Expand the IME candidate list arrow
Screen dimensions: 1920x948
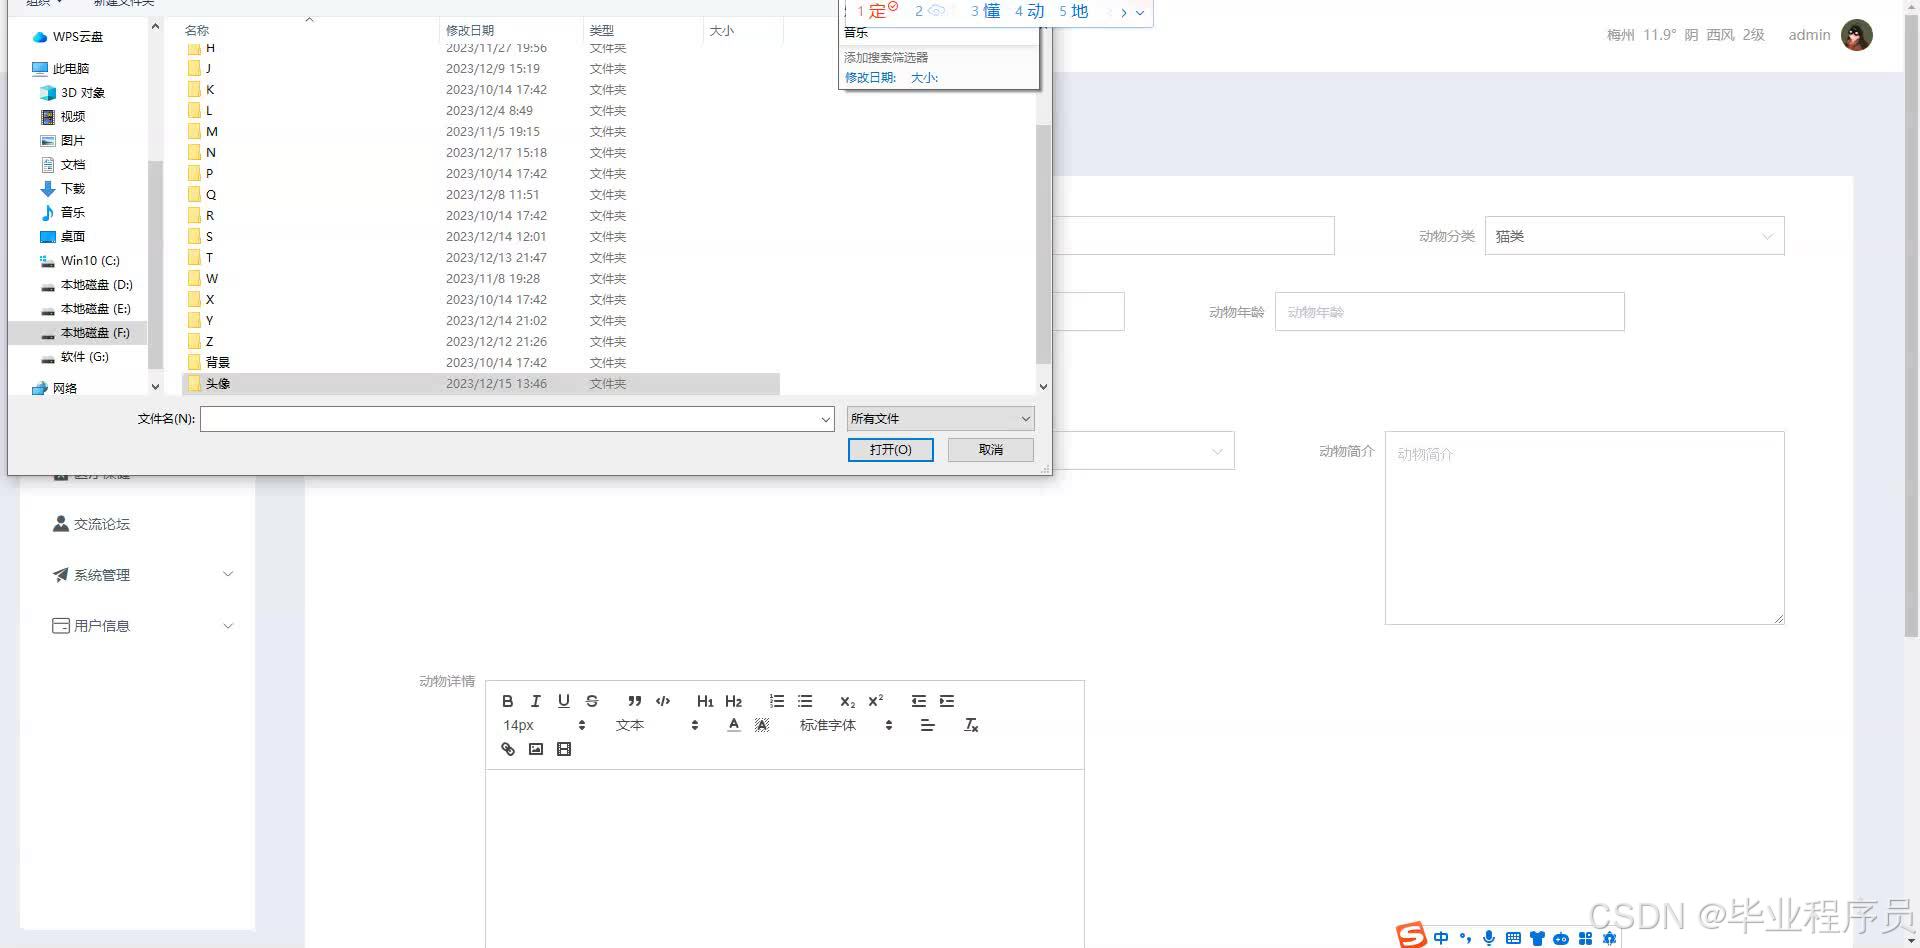pyautogui.click(x=1139, y=13)
